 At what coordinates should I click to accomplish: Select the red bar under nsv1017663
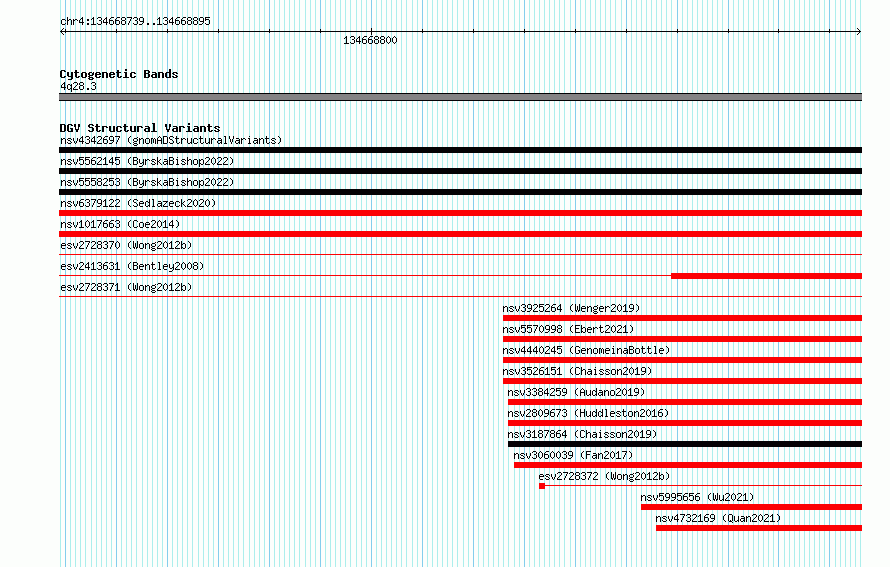pos(460,234)
